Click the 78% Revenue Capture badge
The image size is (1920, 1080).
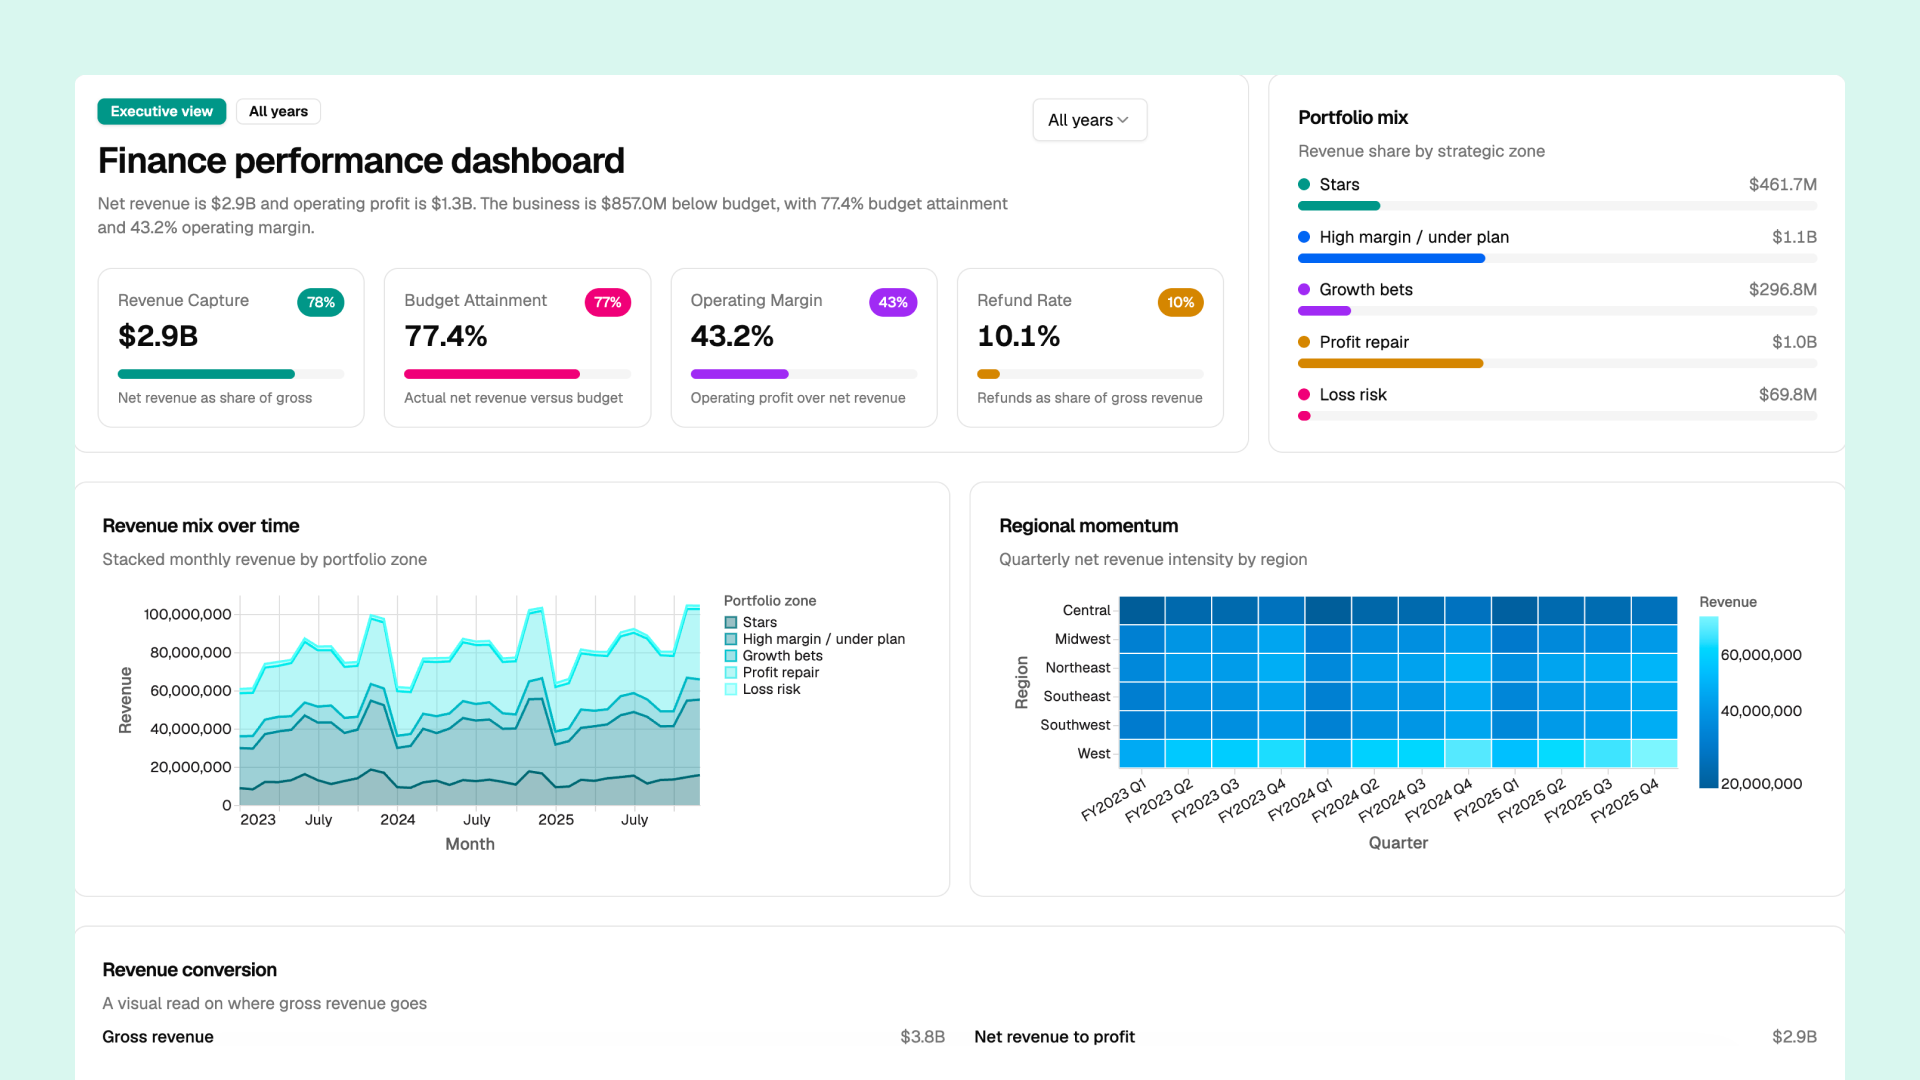click(320, 302)
